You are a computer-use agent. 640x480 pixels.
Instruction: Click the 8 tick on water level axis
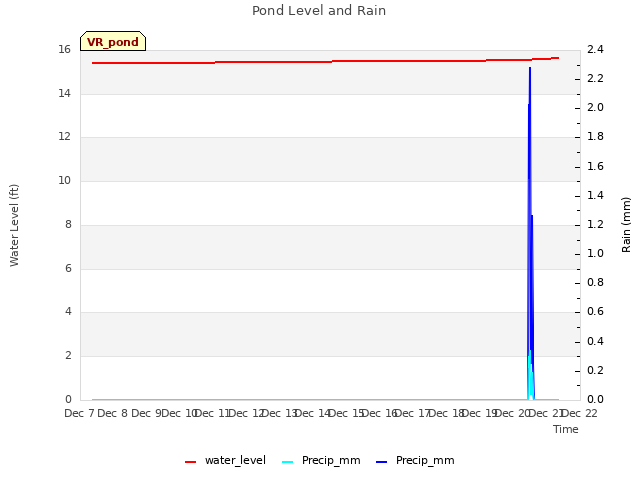(x=68, y=224)
